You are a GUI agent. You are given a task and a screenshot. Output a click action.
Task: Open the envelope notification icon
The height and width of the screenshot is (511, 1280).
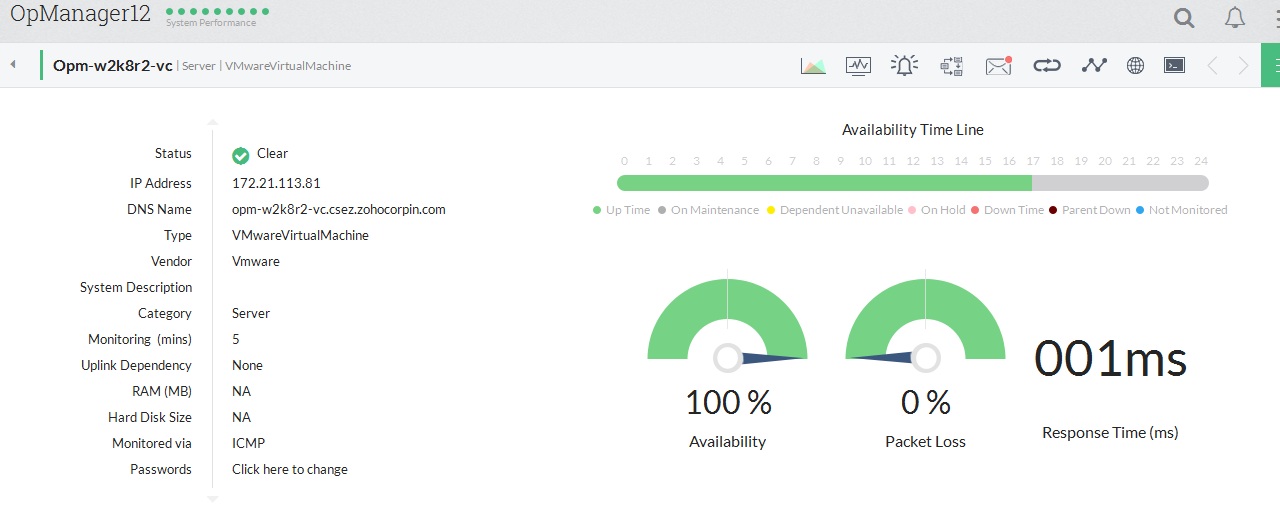[998, 66]
